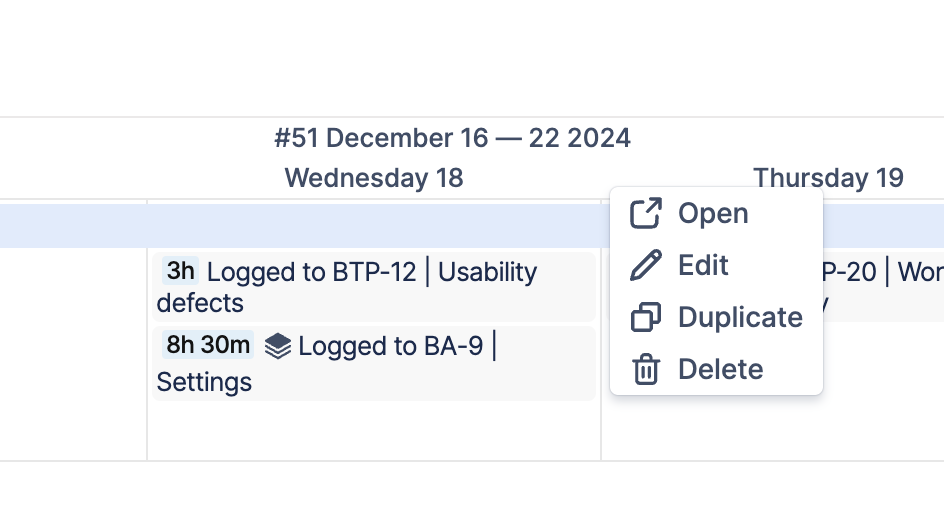Click the Duplicate overlapping-squares icon
Viewport: 944px width, 526px height.
[x=646, y=317]
